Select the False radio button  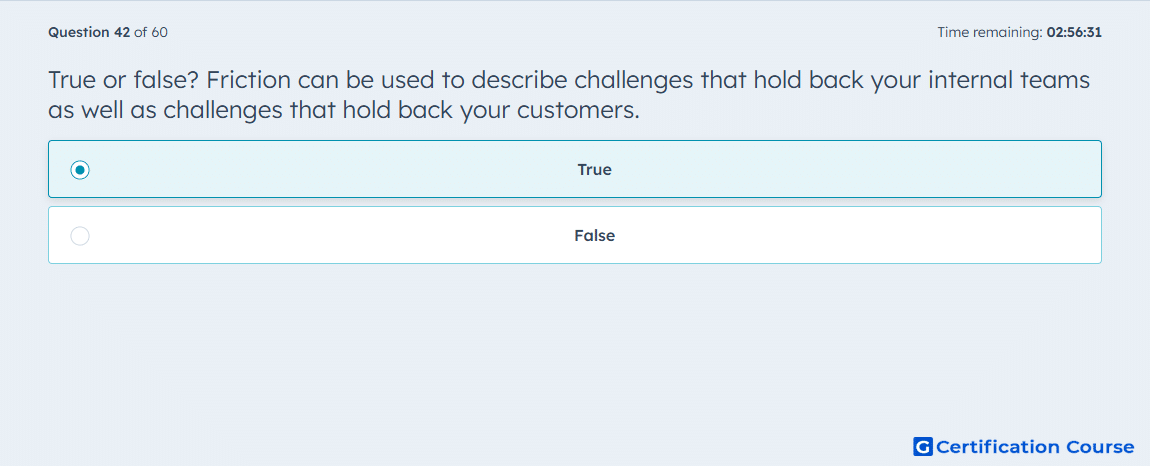(80, 236)
